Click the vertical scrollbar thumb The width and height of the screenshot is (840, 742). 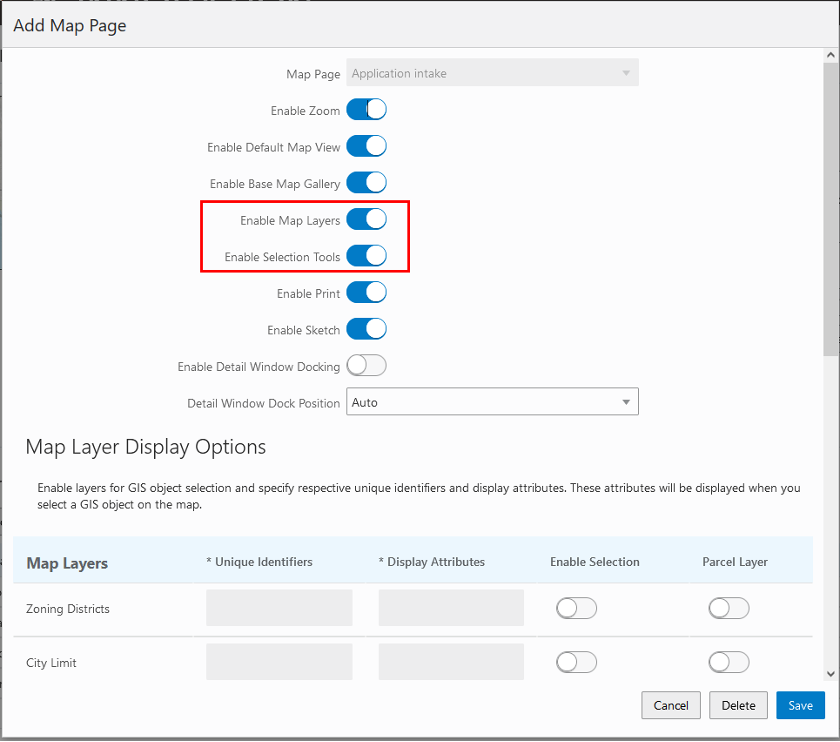click(x=831, y=209)
